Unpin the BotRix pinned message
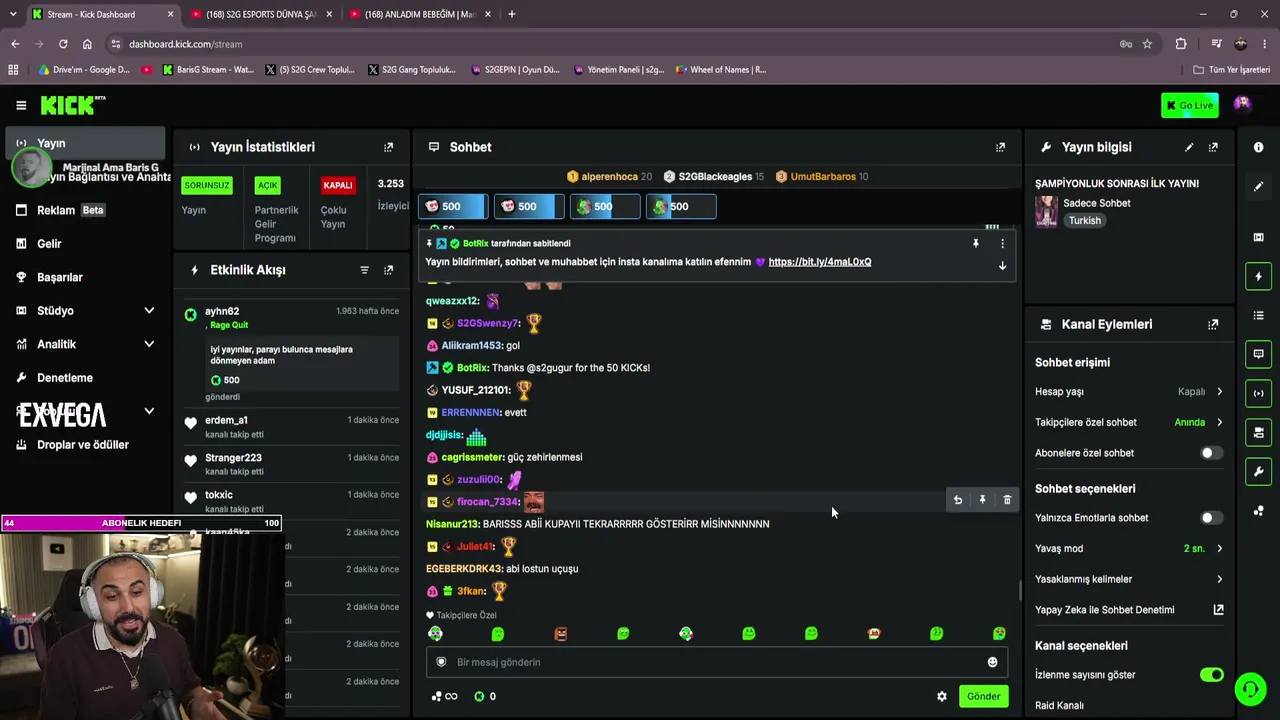The image size is (1280, 720). [x=976, y=243]
